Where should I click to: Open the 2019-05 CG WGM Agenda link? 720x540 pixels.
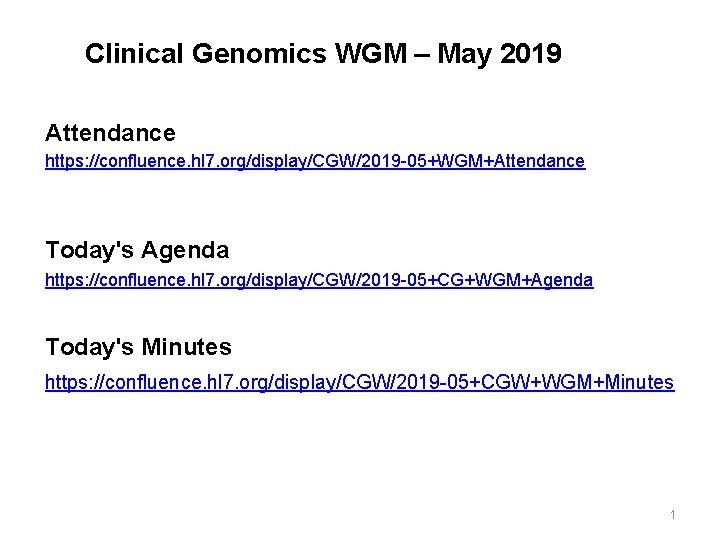[319, 281]
